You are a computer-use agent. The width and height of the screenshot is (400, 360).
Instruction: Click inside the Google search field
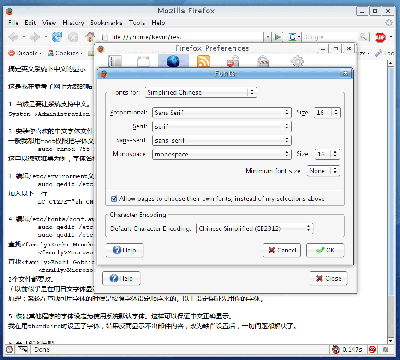tap(330, 37)
